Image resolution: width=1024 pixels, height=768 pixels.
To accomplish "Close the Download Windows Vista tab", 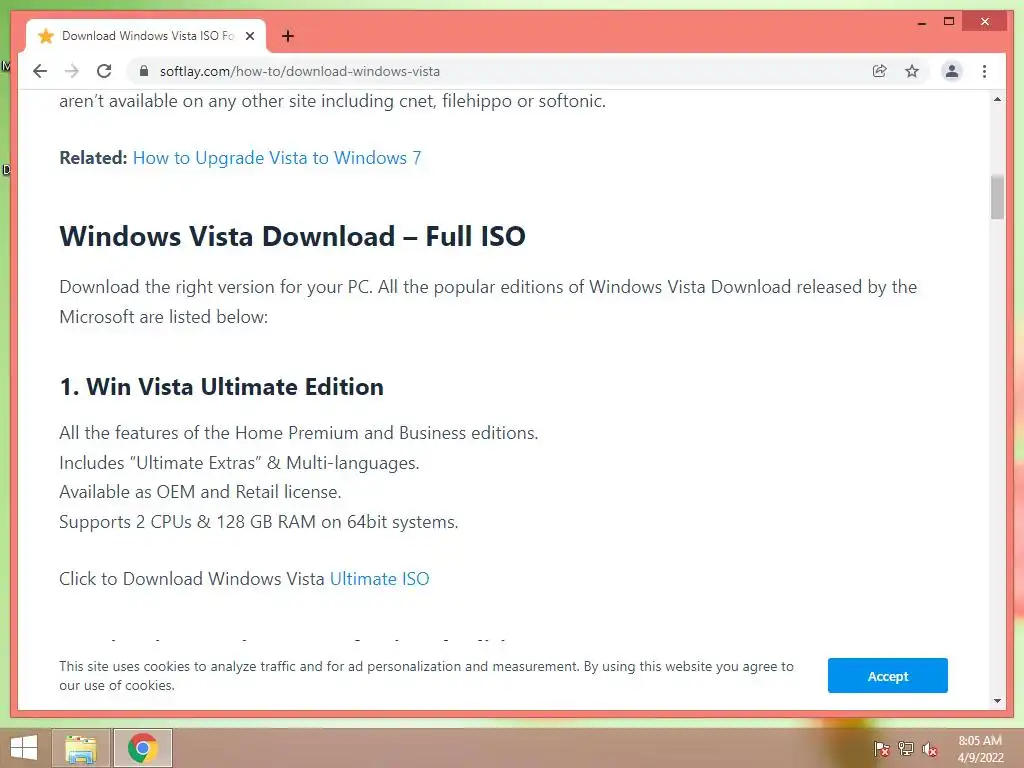I will click(249, 36).
